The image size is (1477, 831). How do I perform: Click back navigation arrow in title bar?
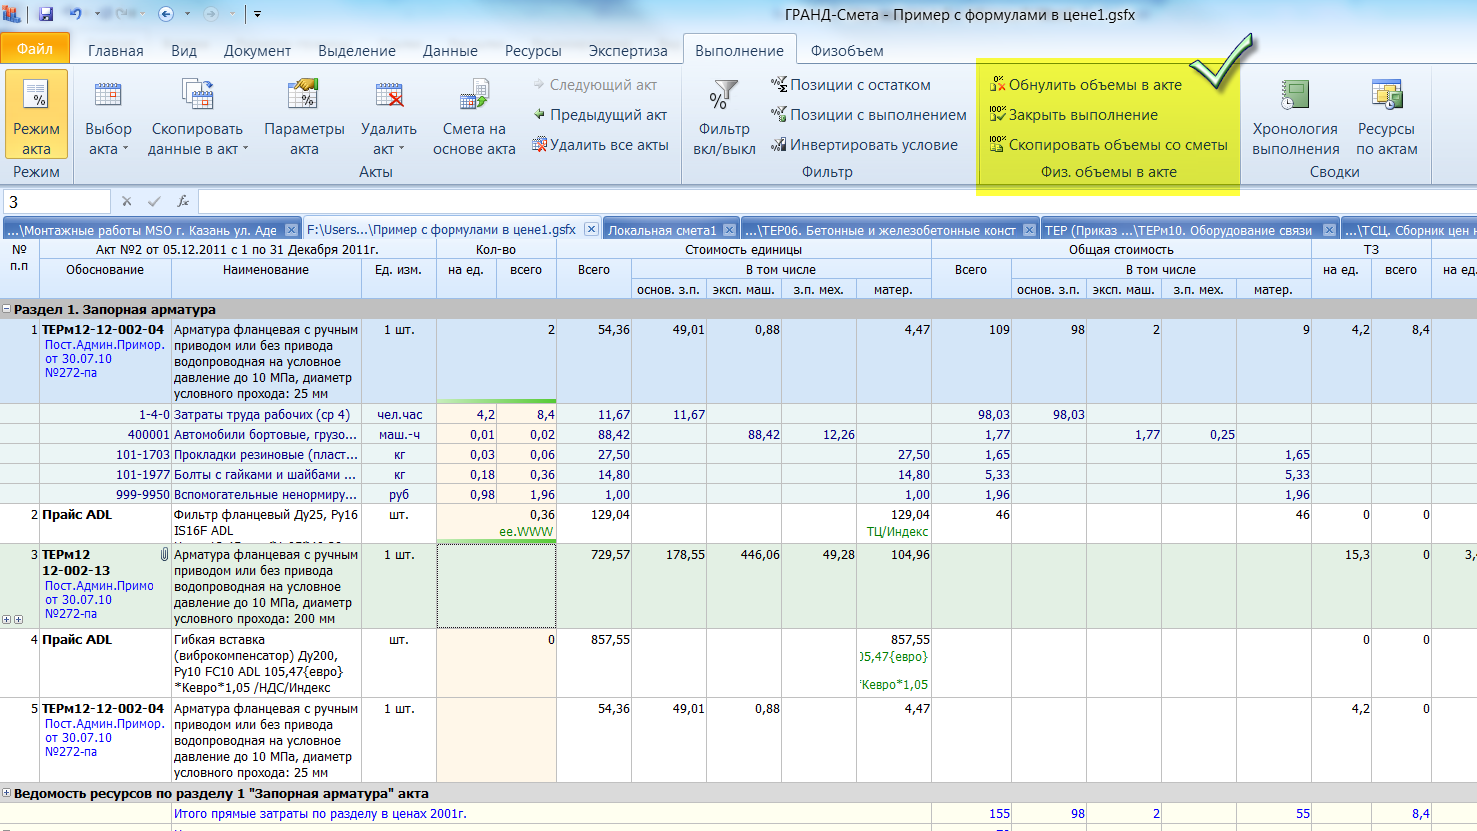pyautogui.click(x=166, y=14)
